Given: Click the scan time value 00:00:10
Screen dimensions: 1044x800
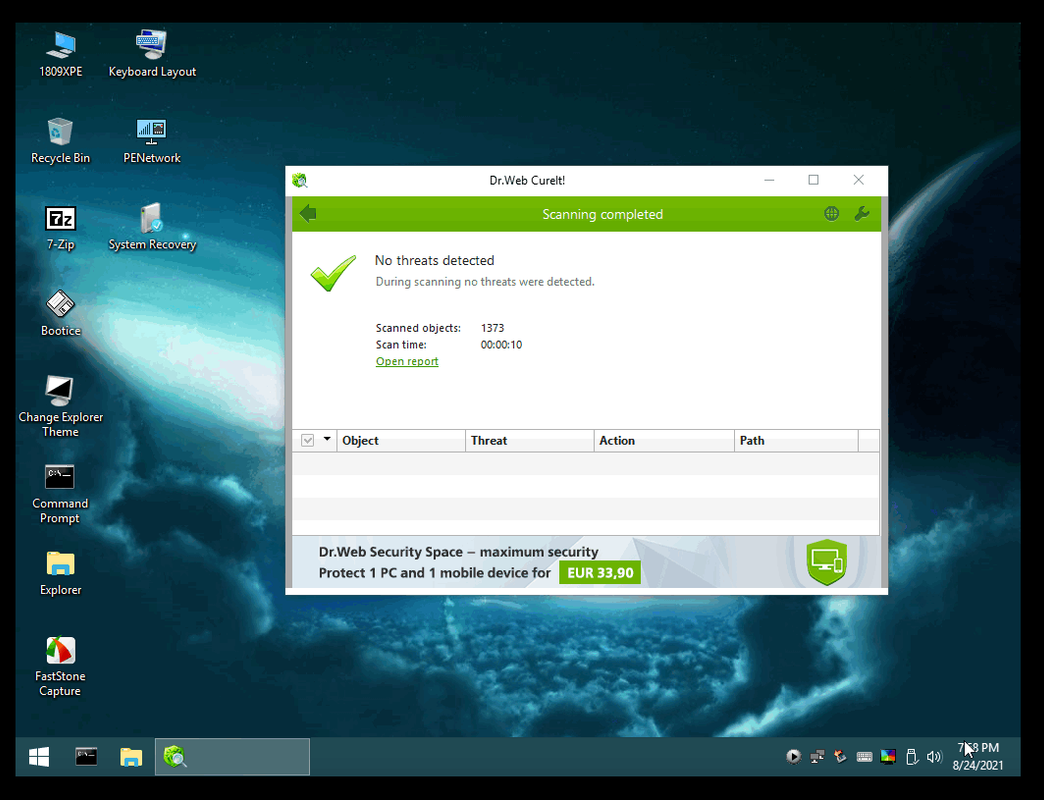Looking at the screenshot, I should (501, 345).
